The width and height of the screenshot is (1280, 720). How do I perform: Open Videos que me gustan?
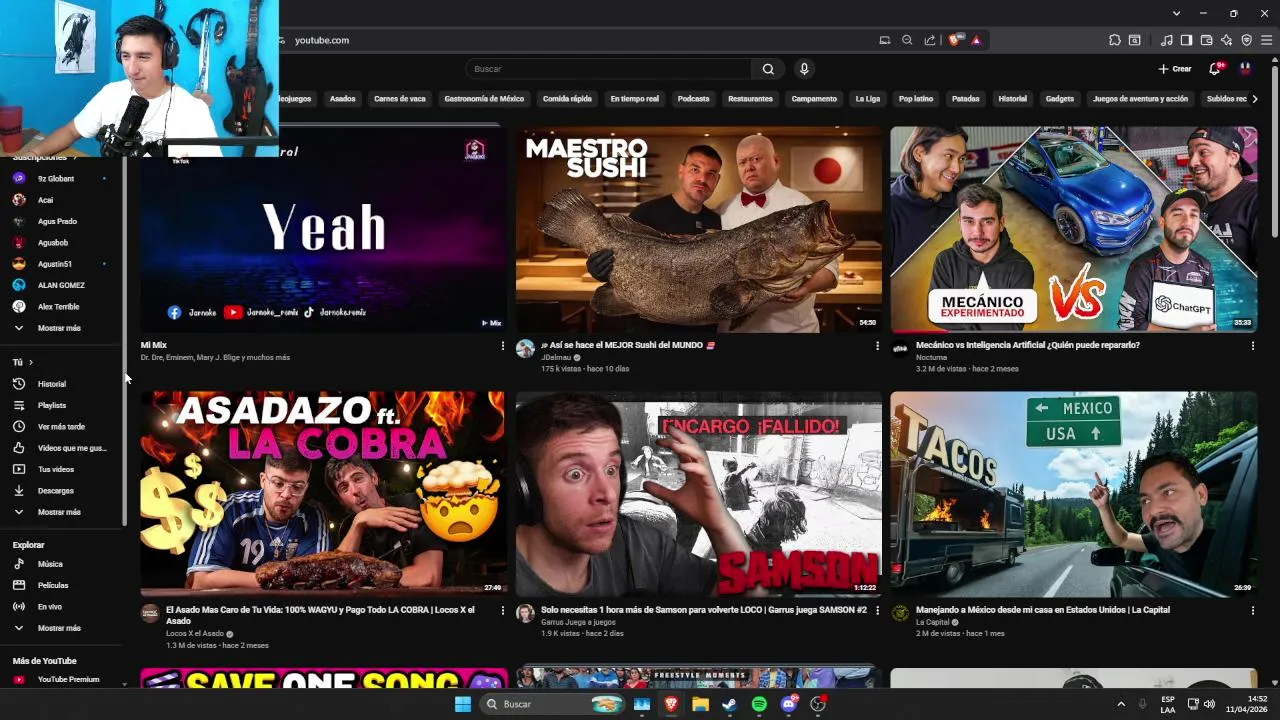(x=60, y=448)
